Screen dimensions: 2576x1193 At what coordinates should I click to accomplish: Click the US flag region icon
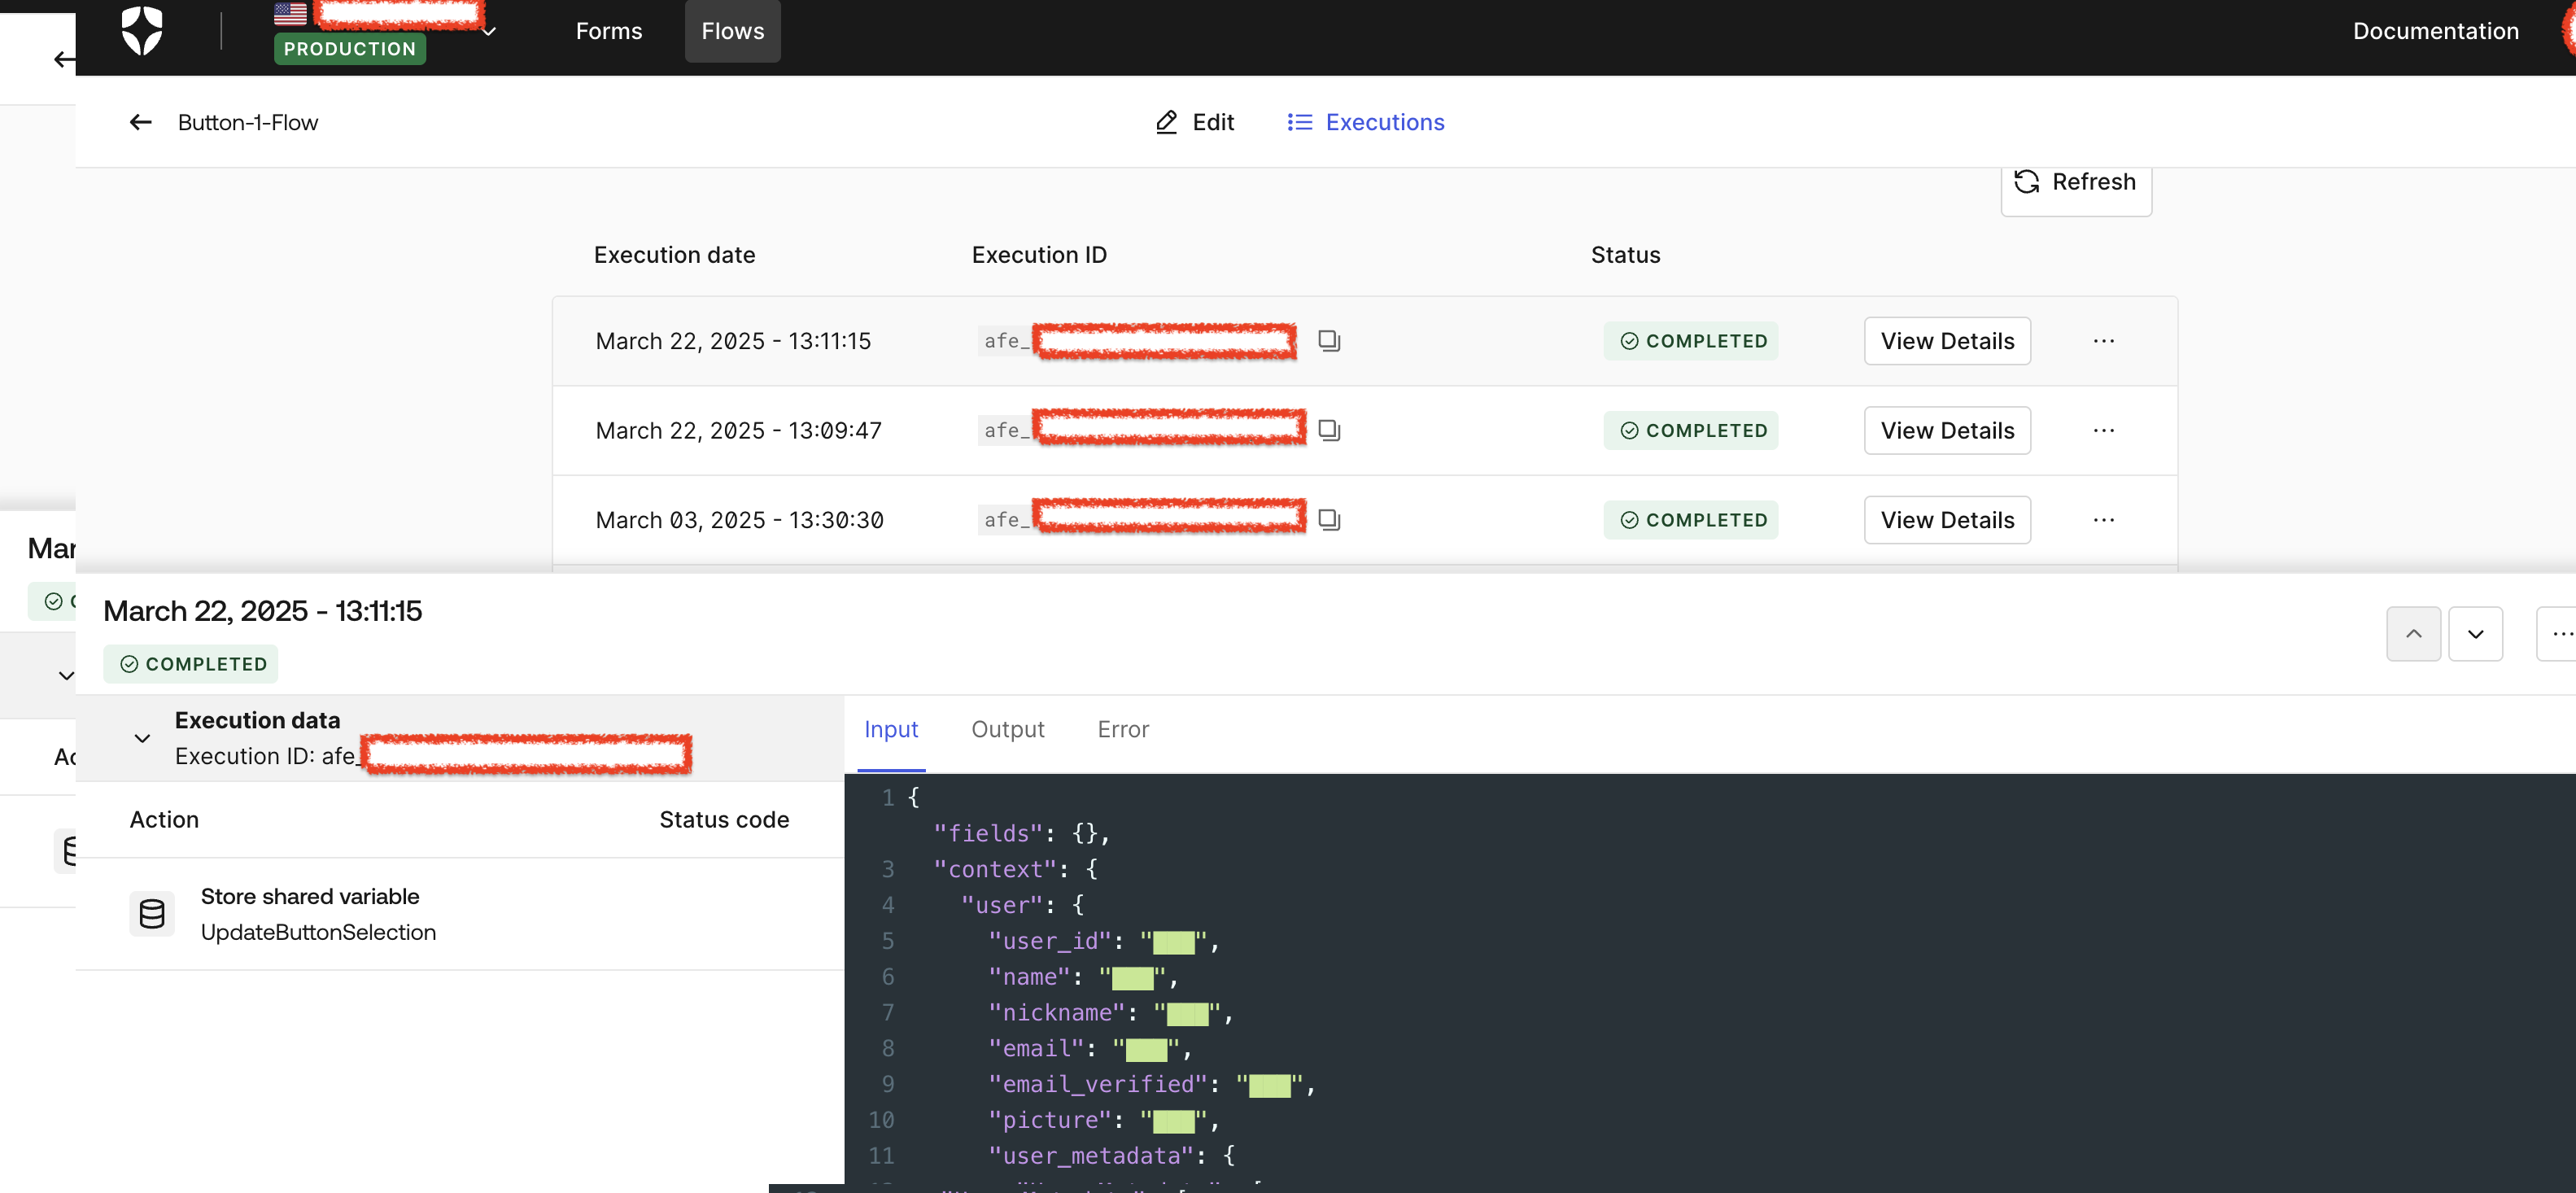click(x=290, y=14)
